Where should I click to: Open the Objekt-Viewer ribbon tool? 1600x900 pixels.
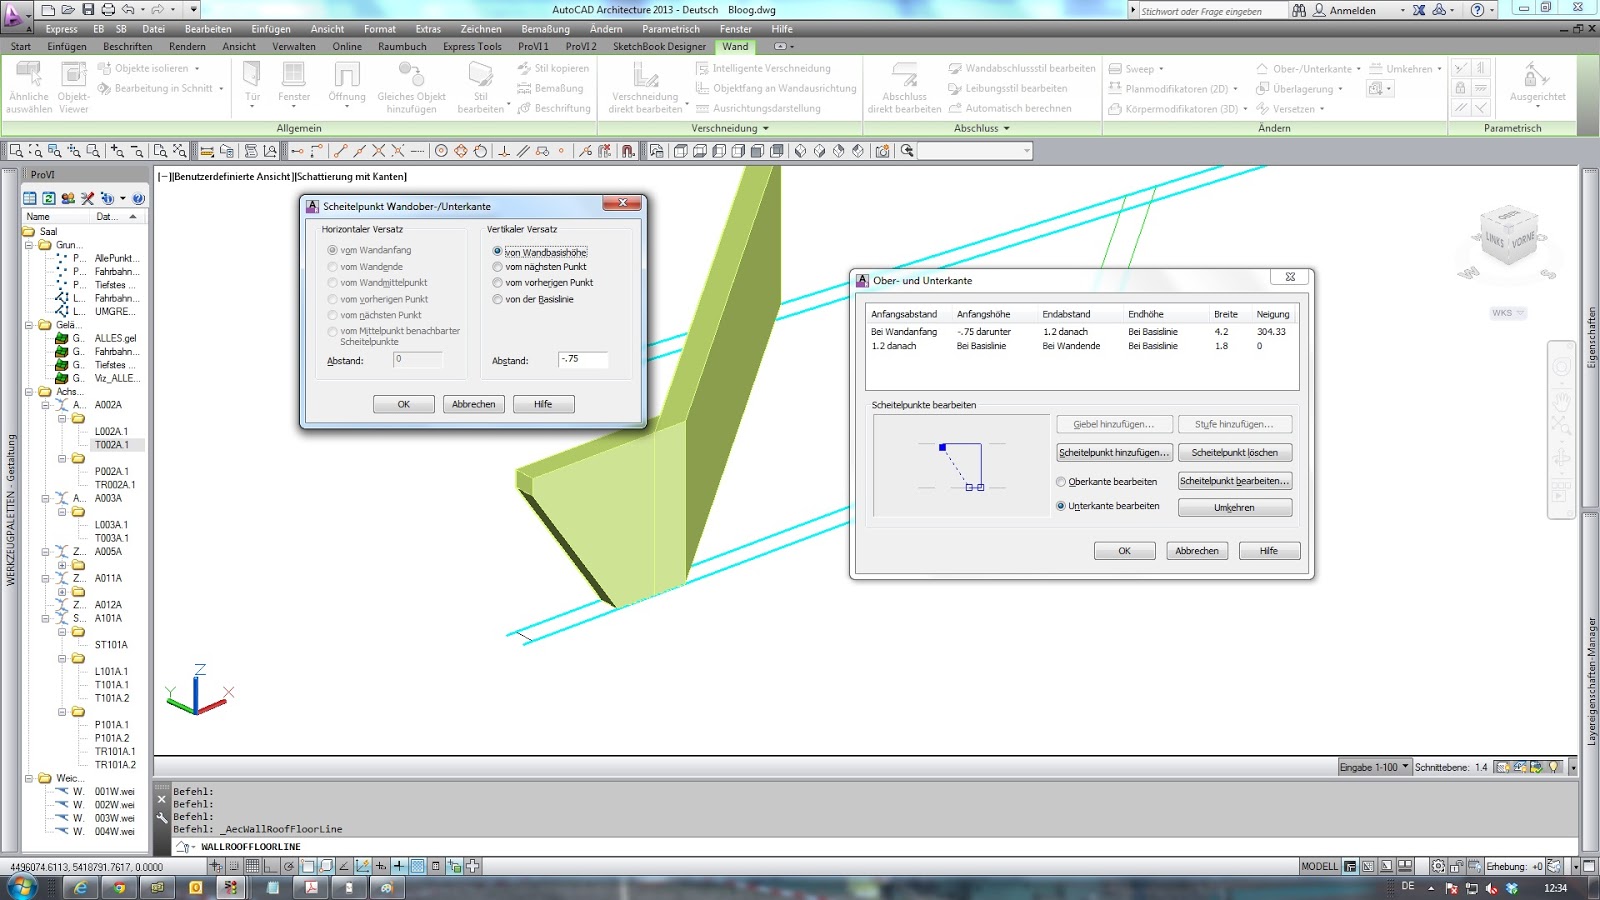coord(73,87)
